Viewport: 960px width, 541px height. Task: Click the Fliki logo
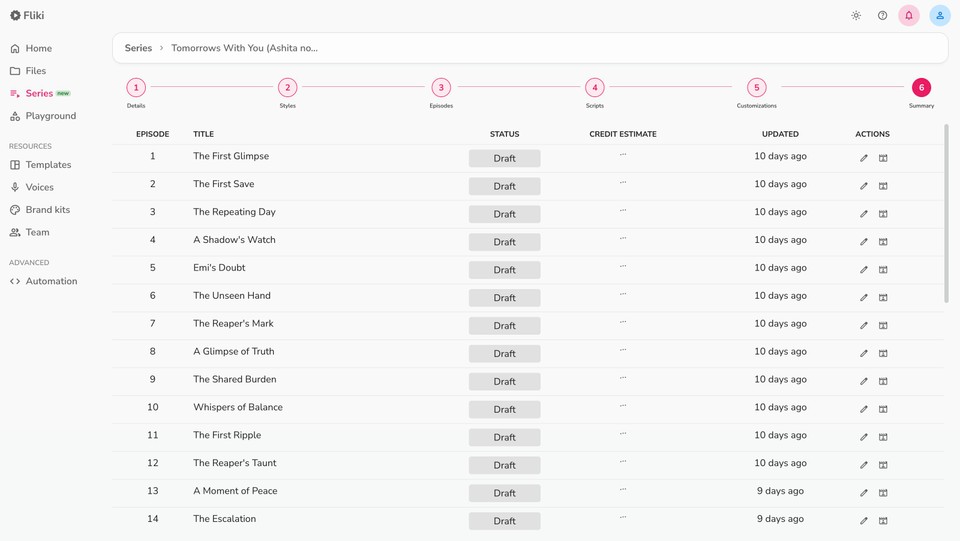[x=27, y=16]
